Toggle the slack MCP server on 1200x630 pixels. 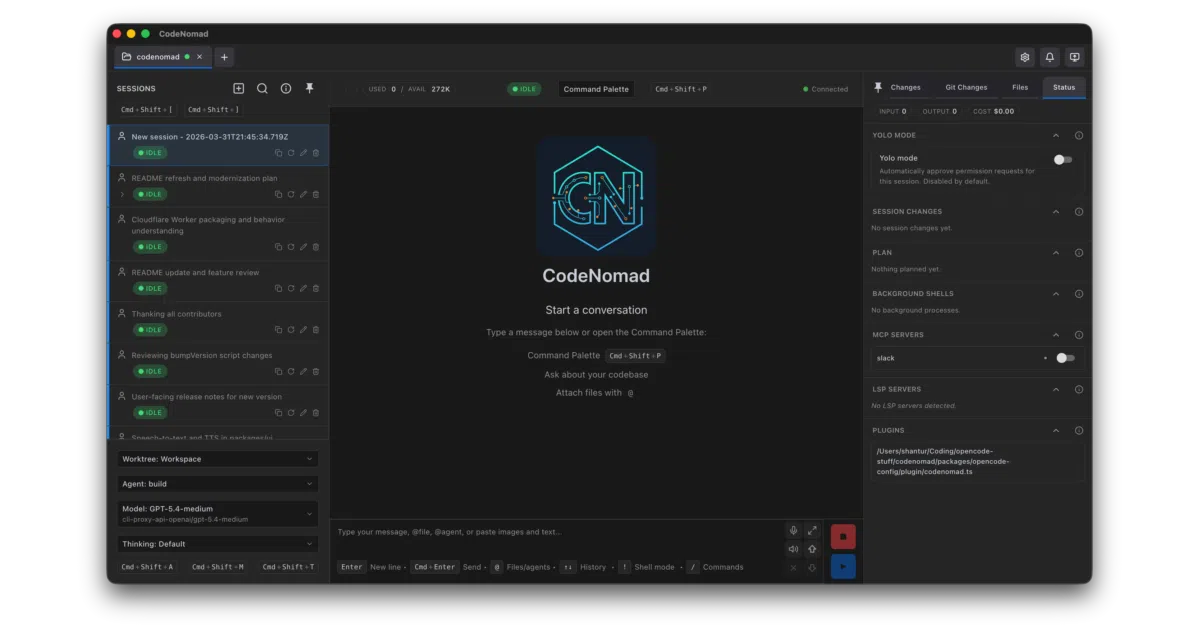coord(1065,358)
